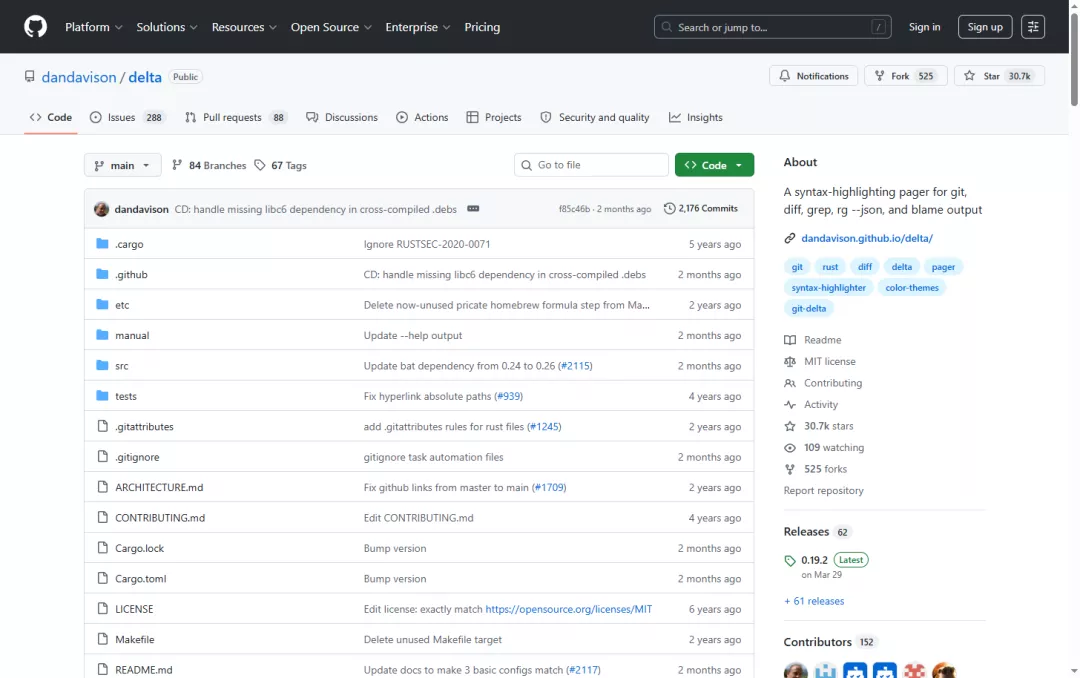View the 525 forks link
Viewport: 1080px width, 678px height.
point(816,469)
